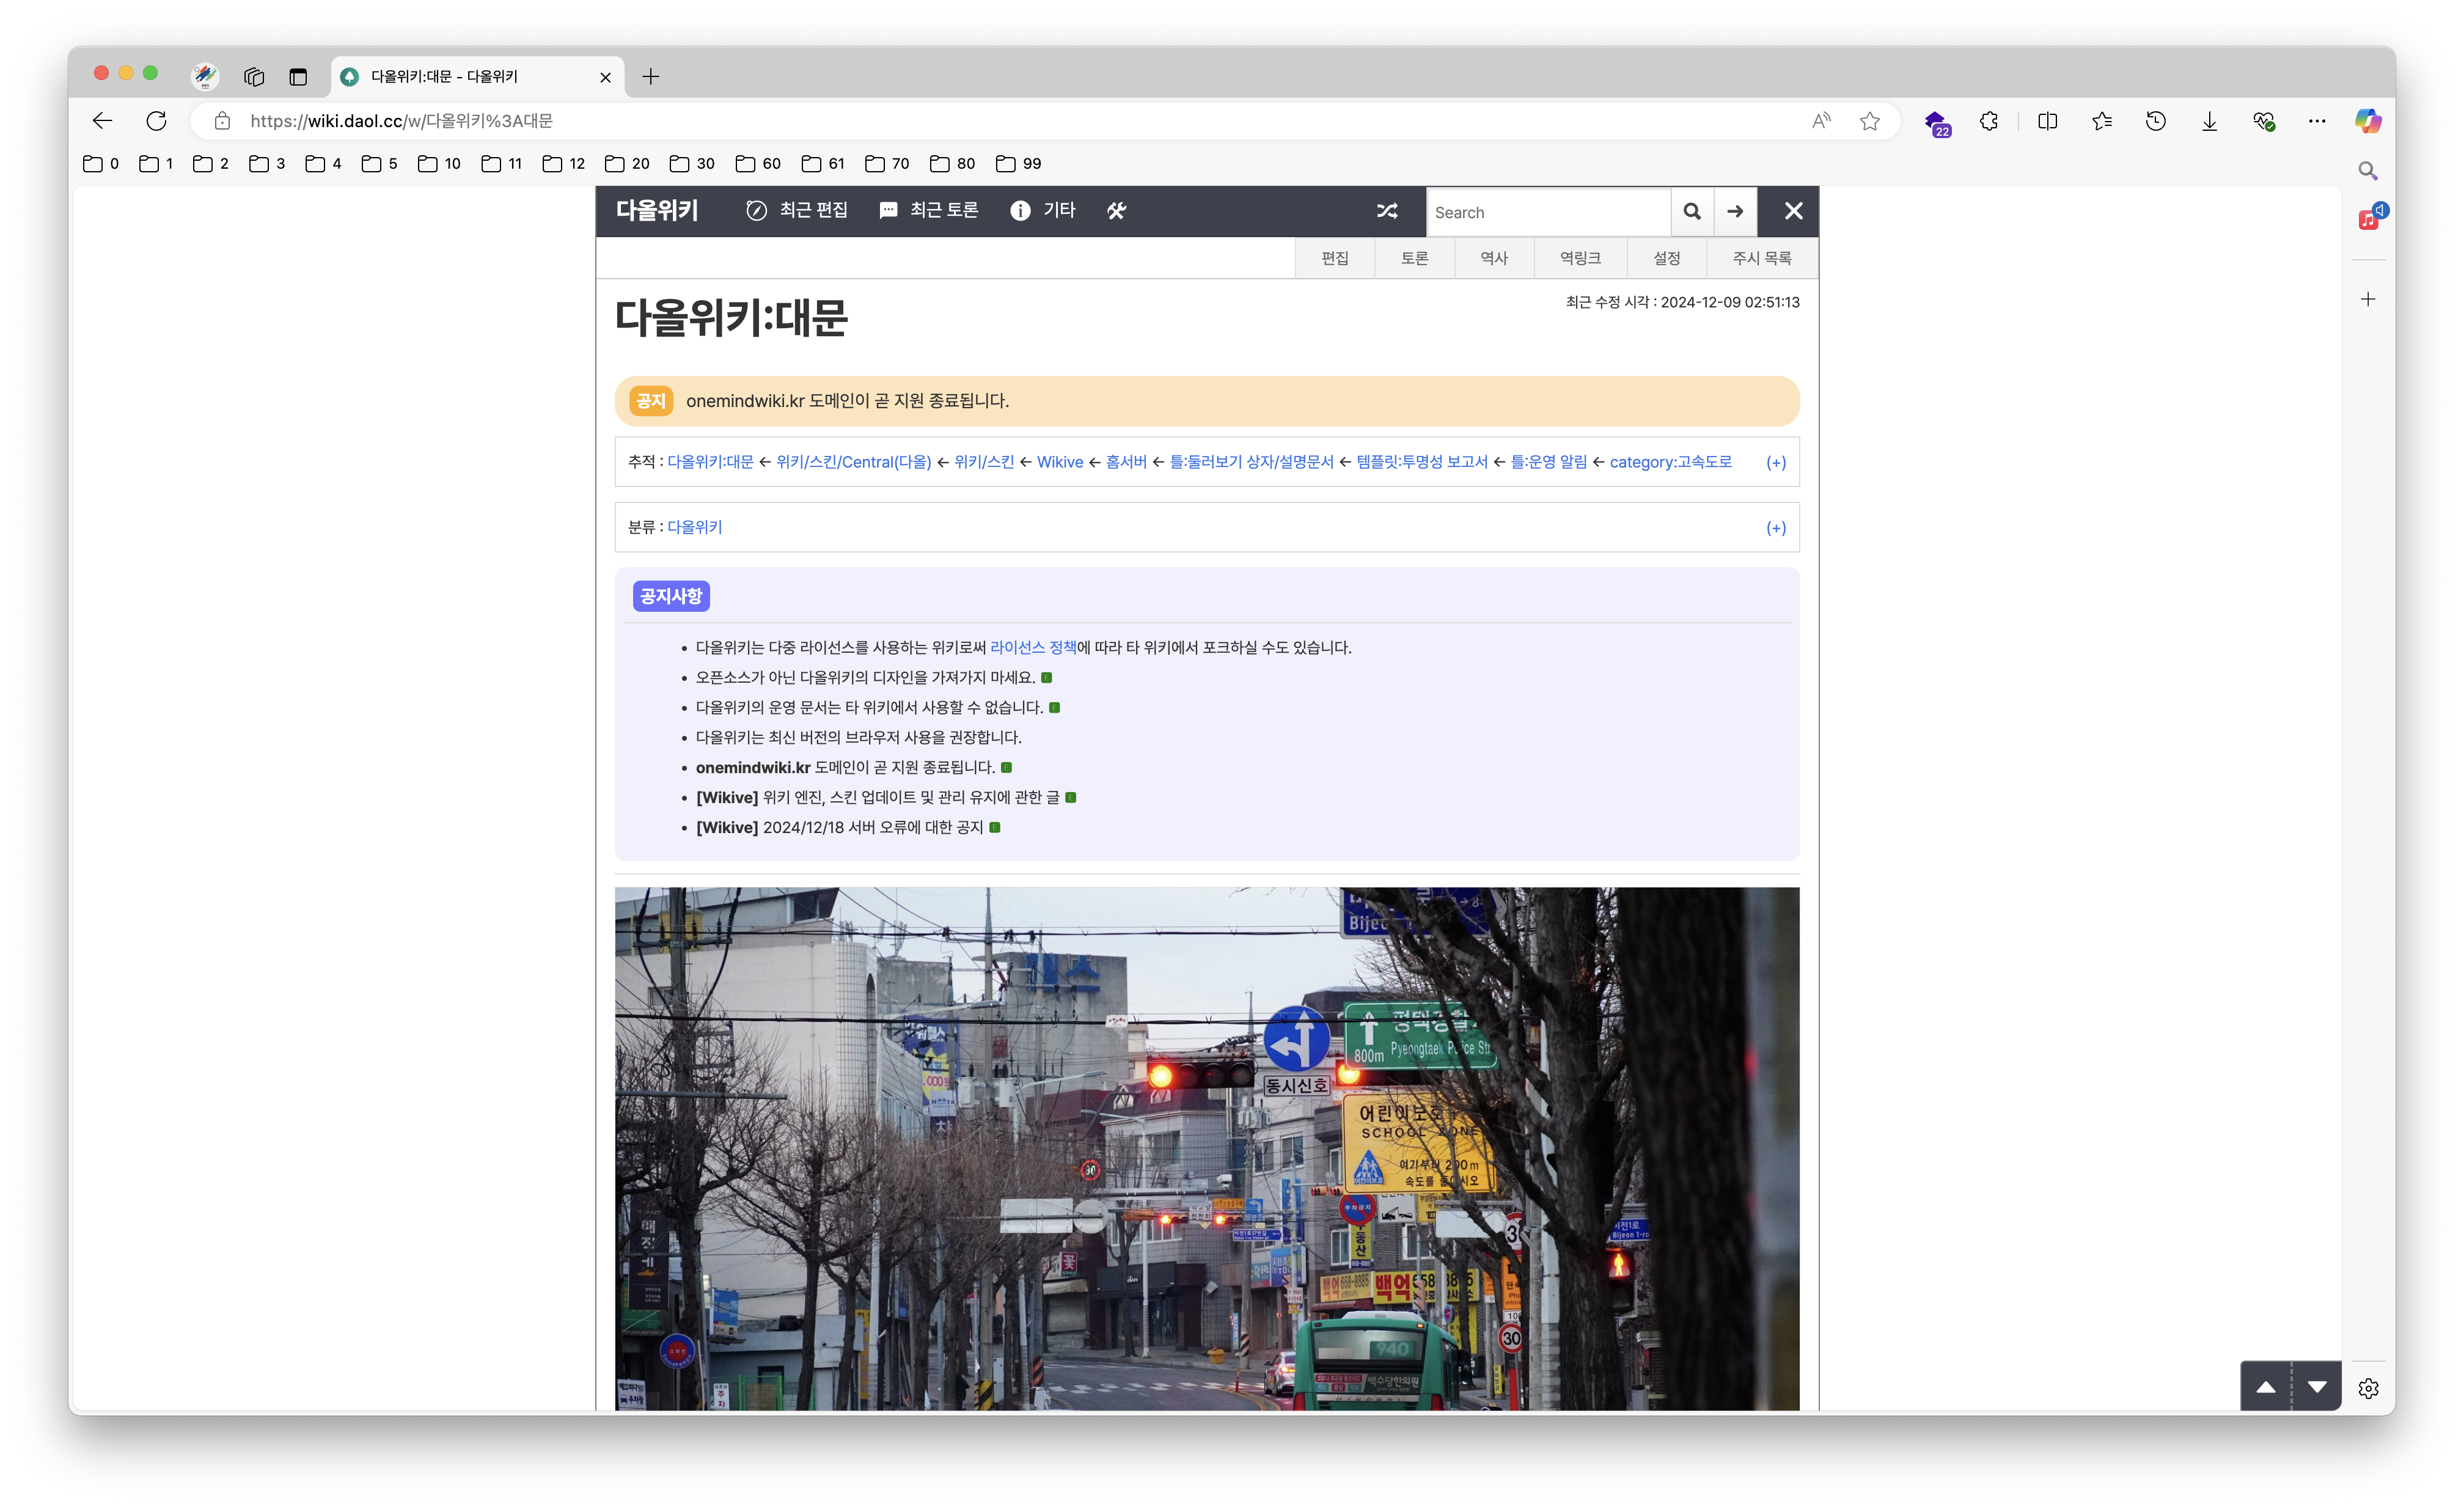Viewport: 2464px width, 1506px height.
Task: Open the extension icon with badge 22
Action: [x=1937, y=123]
